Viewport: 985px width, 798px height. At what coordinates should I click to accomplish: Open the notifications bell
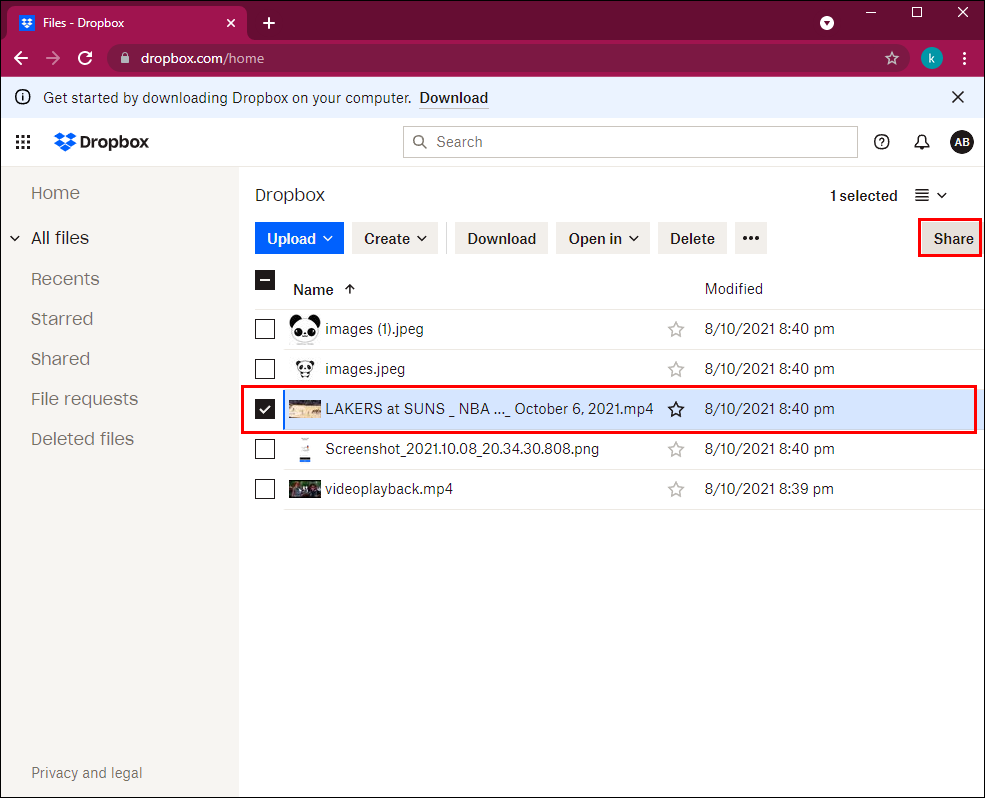pyautogui.click(x=922, y=142)
